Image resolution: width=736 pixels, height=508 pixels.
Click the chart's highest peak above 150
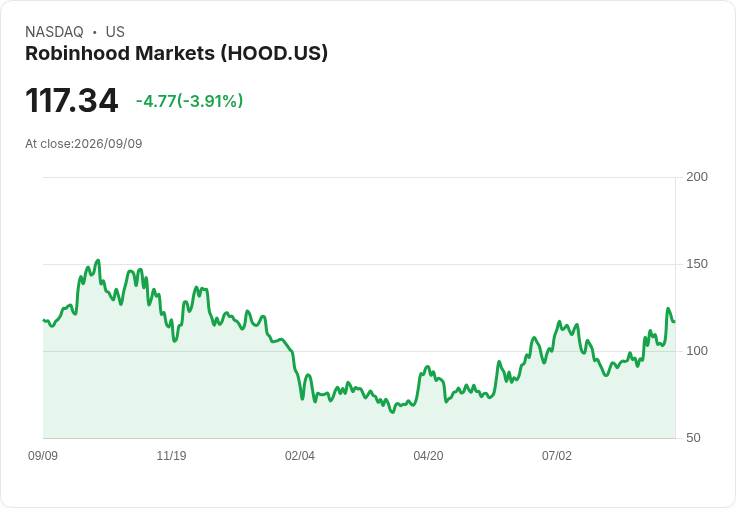coord(98,261)
